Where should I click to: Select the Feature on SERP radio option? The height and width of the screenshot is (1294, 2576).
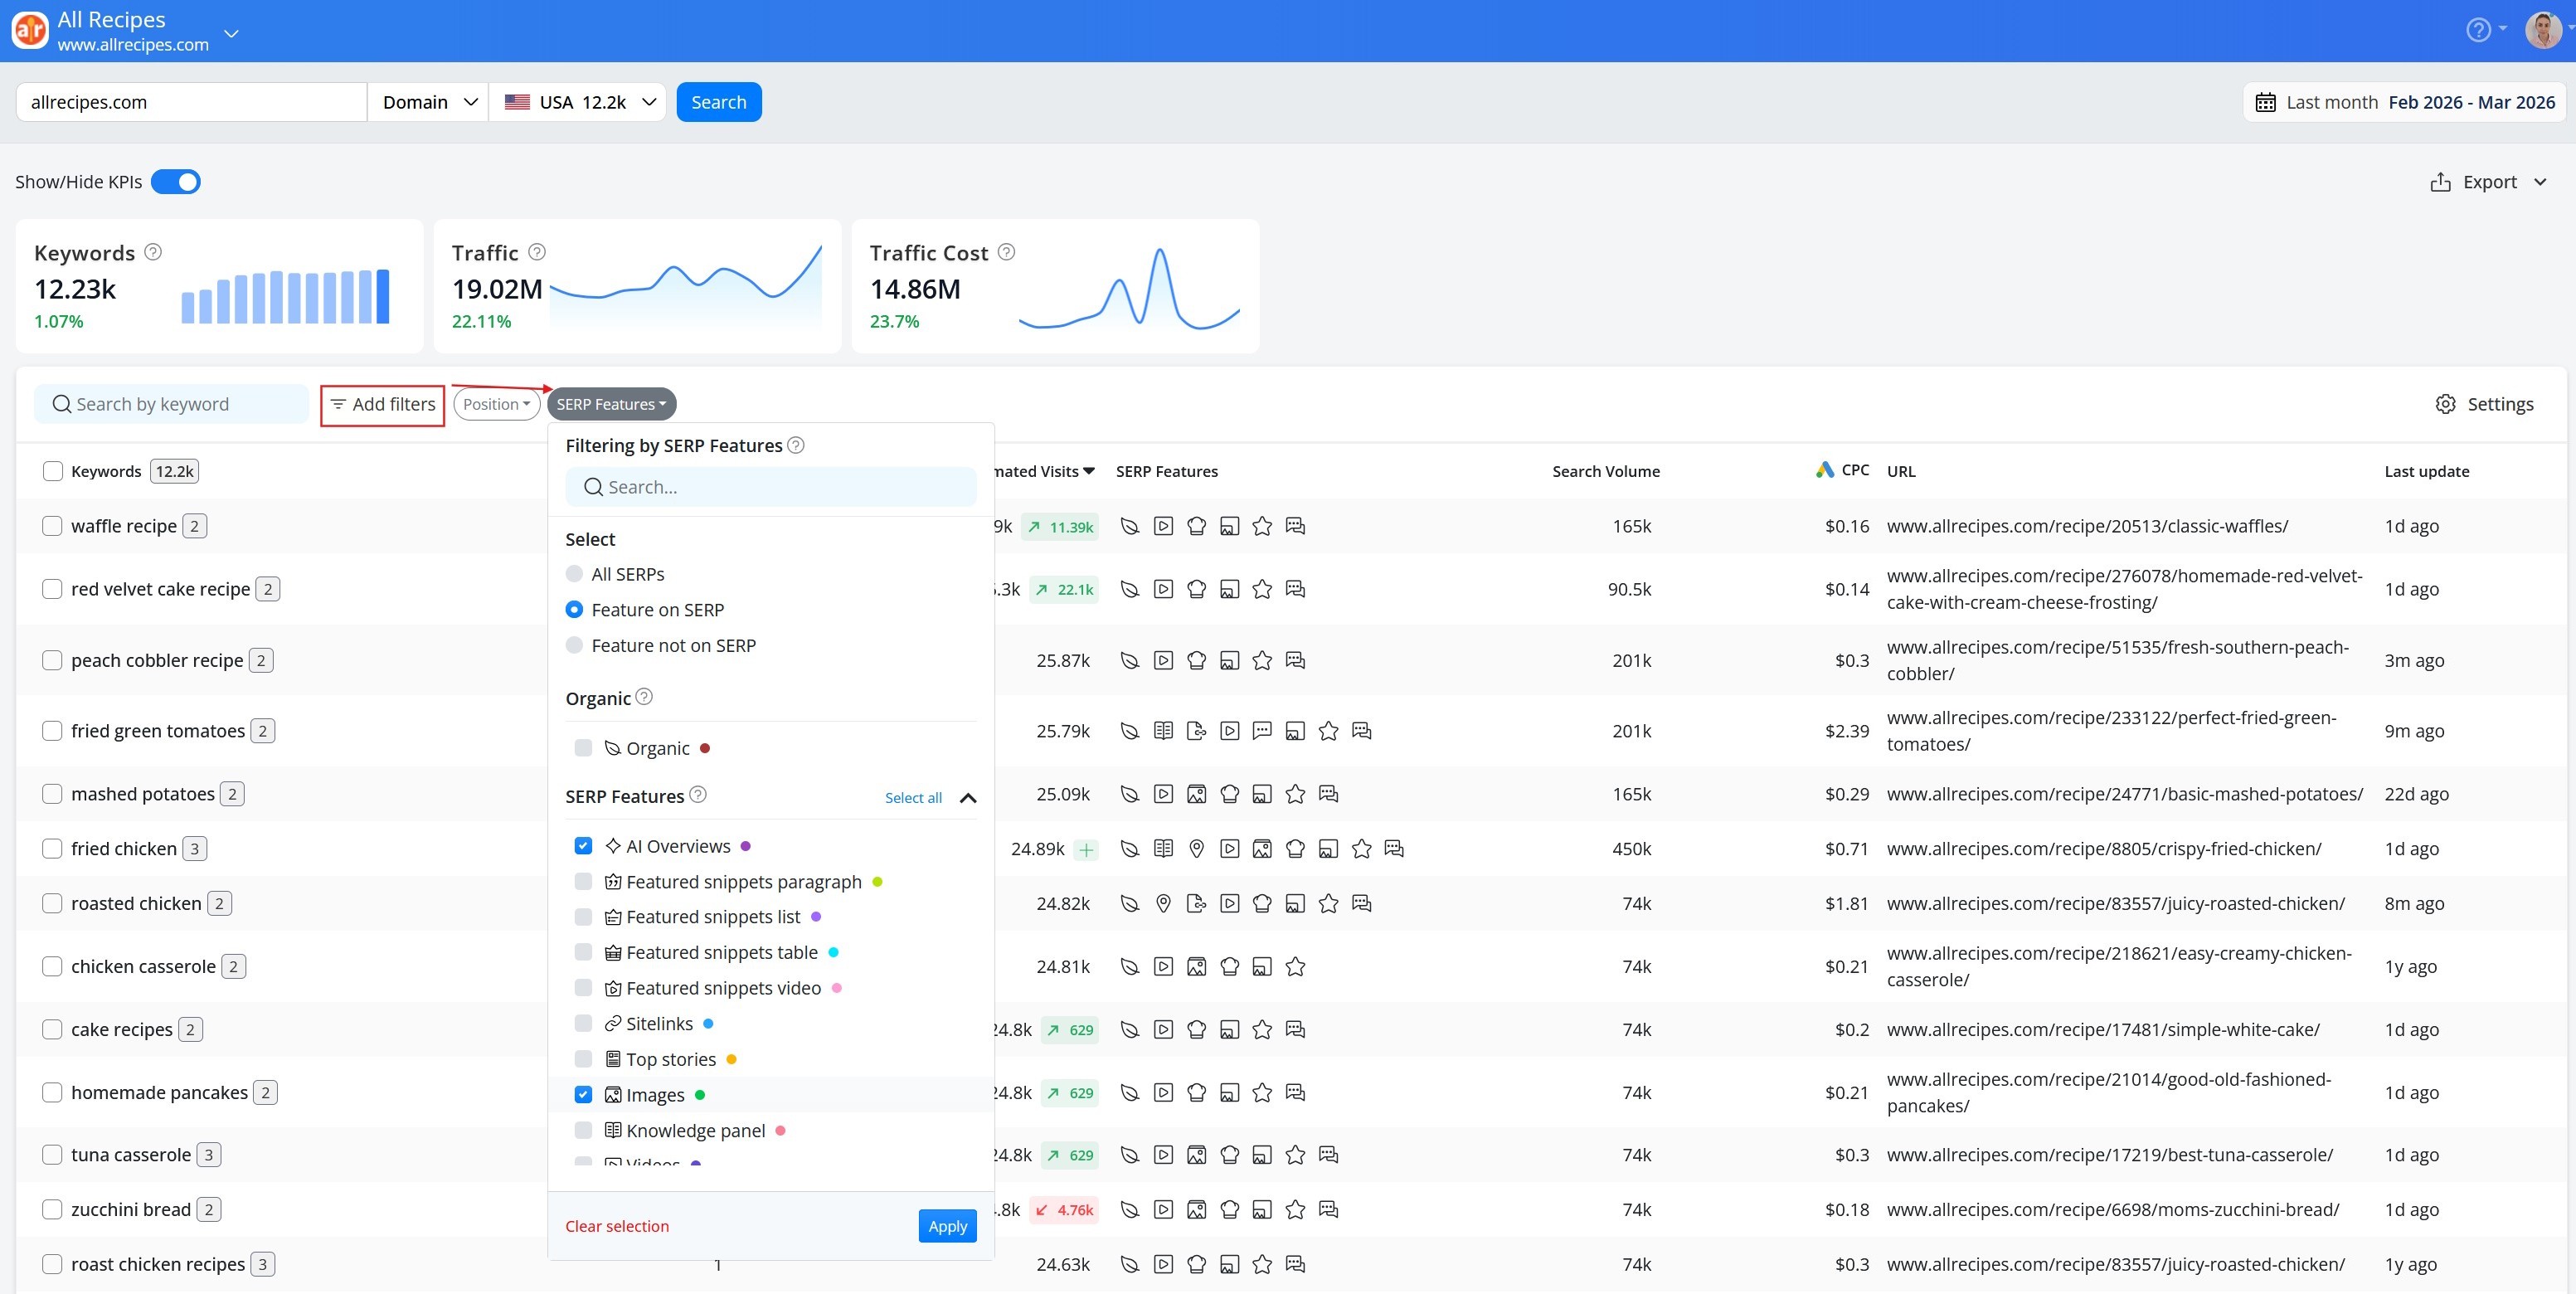(x=574, y=609)
